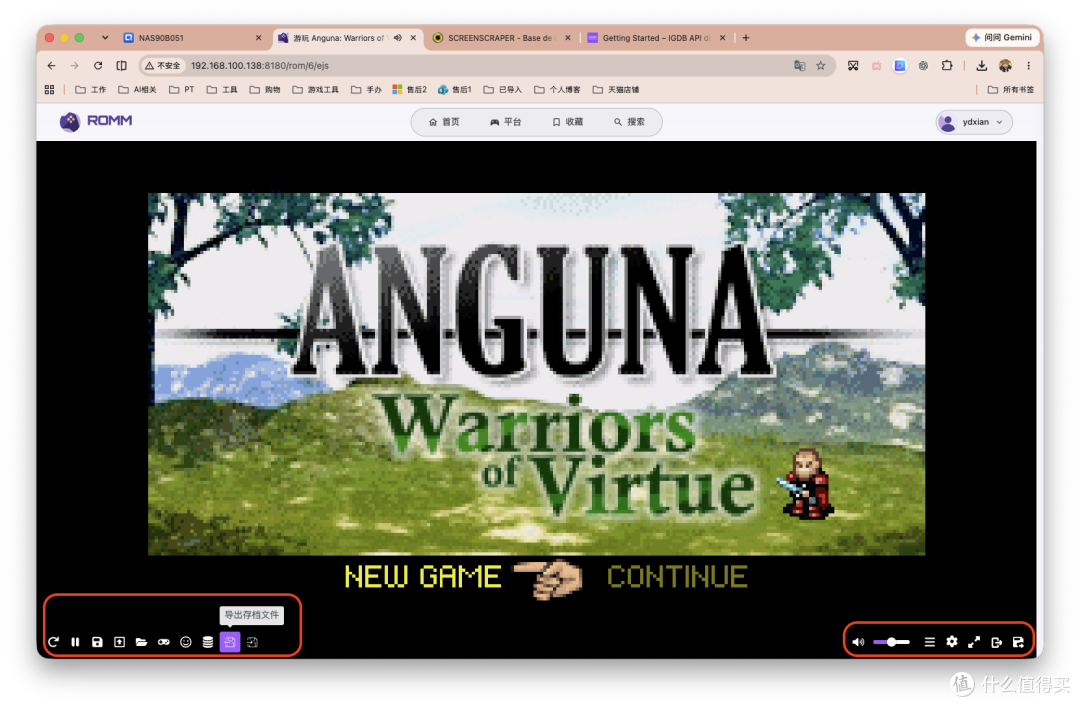Open the emulator settings gear

[x=951, y=642]
